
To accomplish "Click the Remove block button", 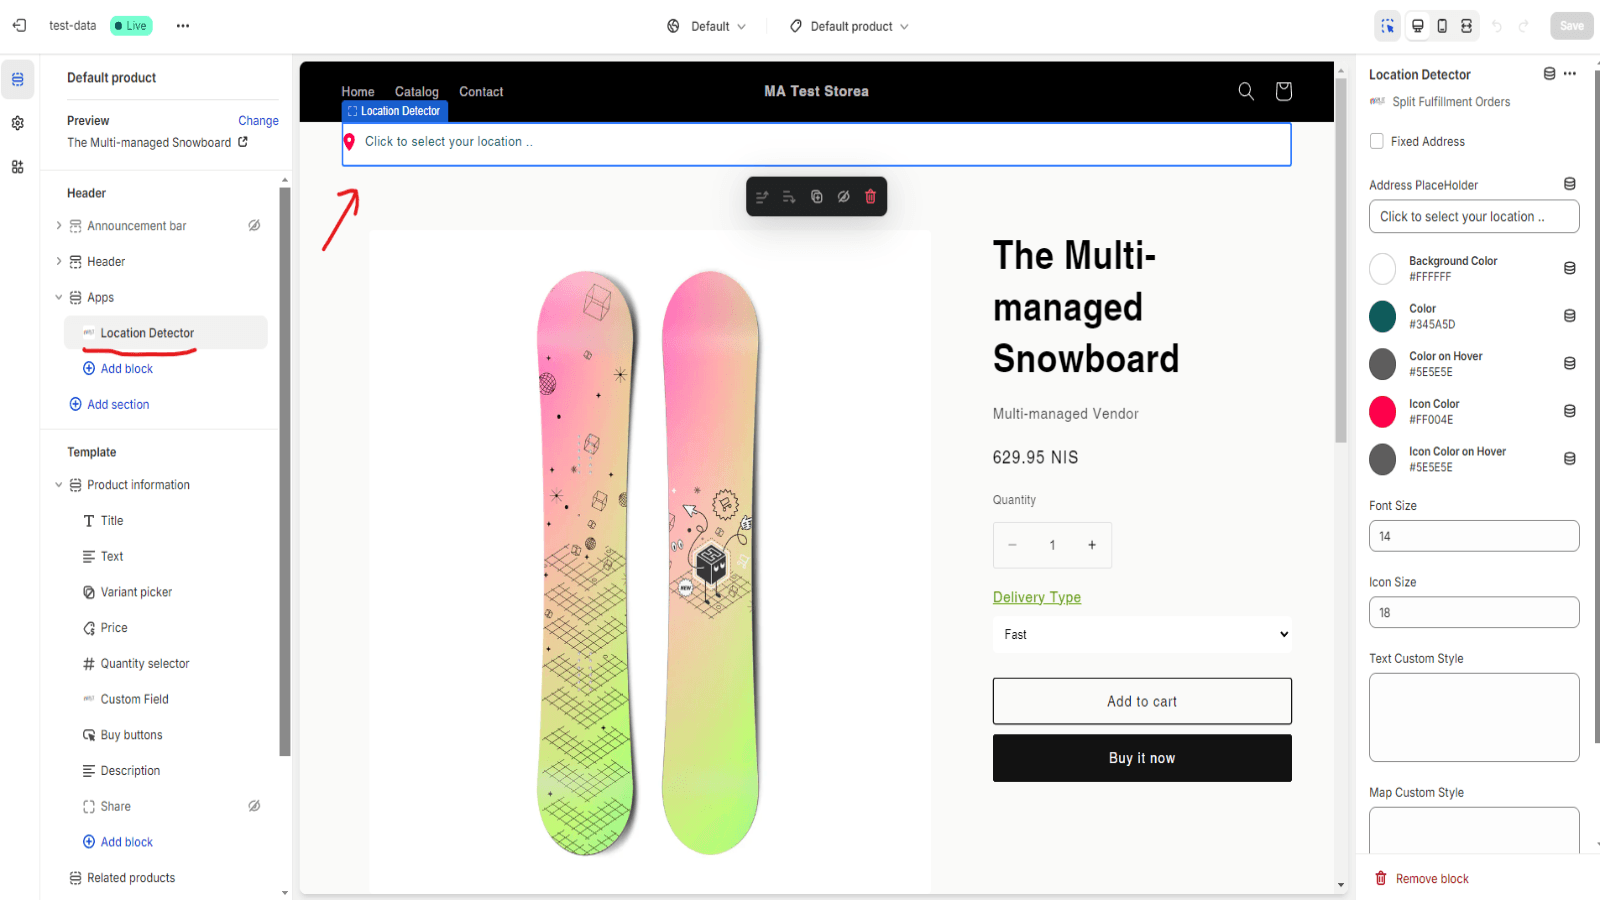I will pyautogui.click(x=1422, y=879).
